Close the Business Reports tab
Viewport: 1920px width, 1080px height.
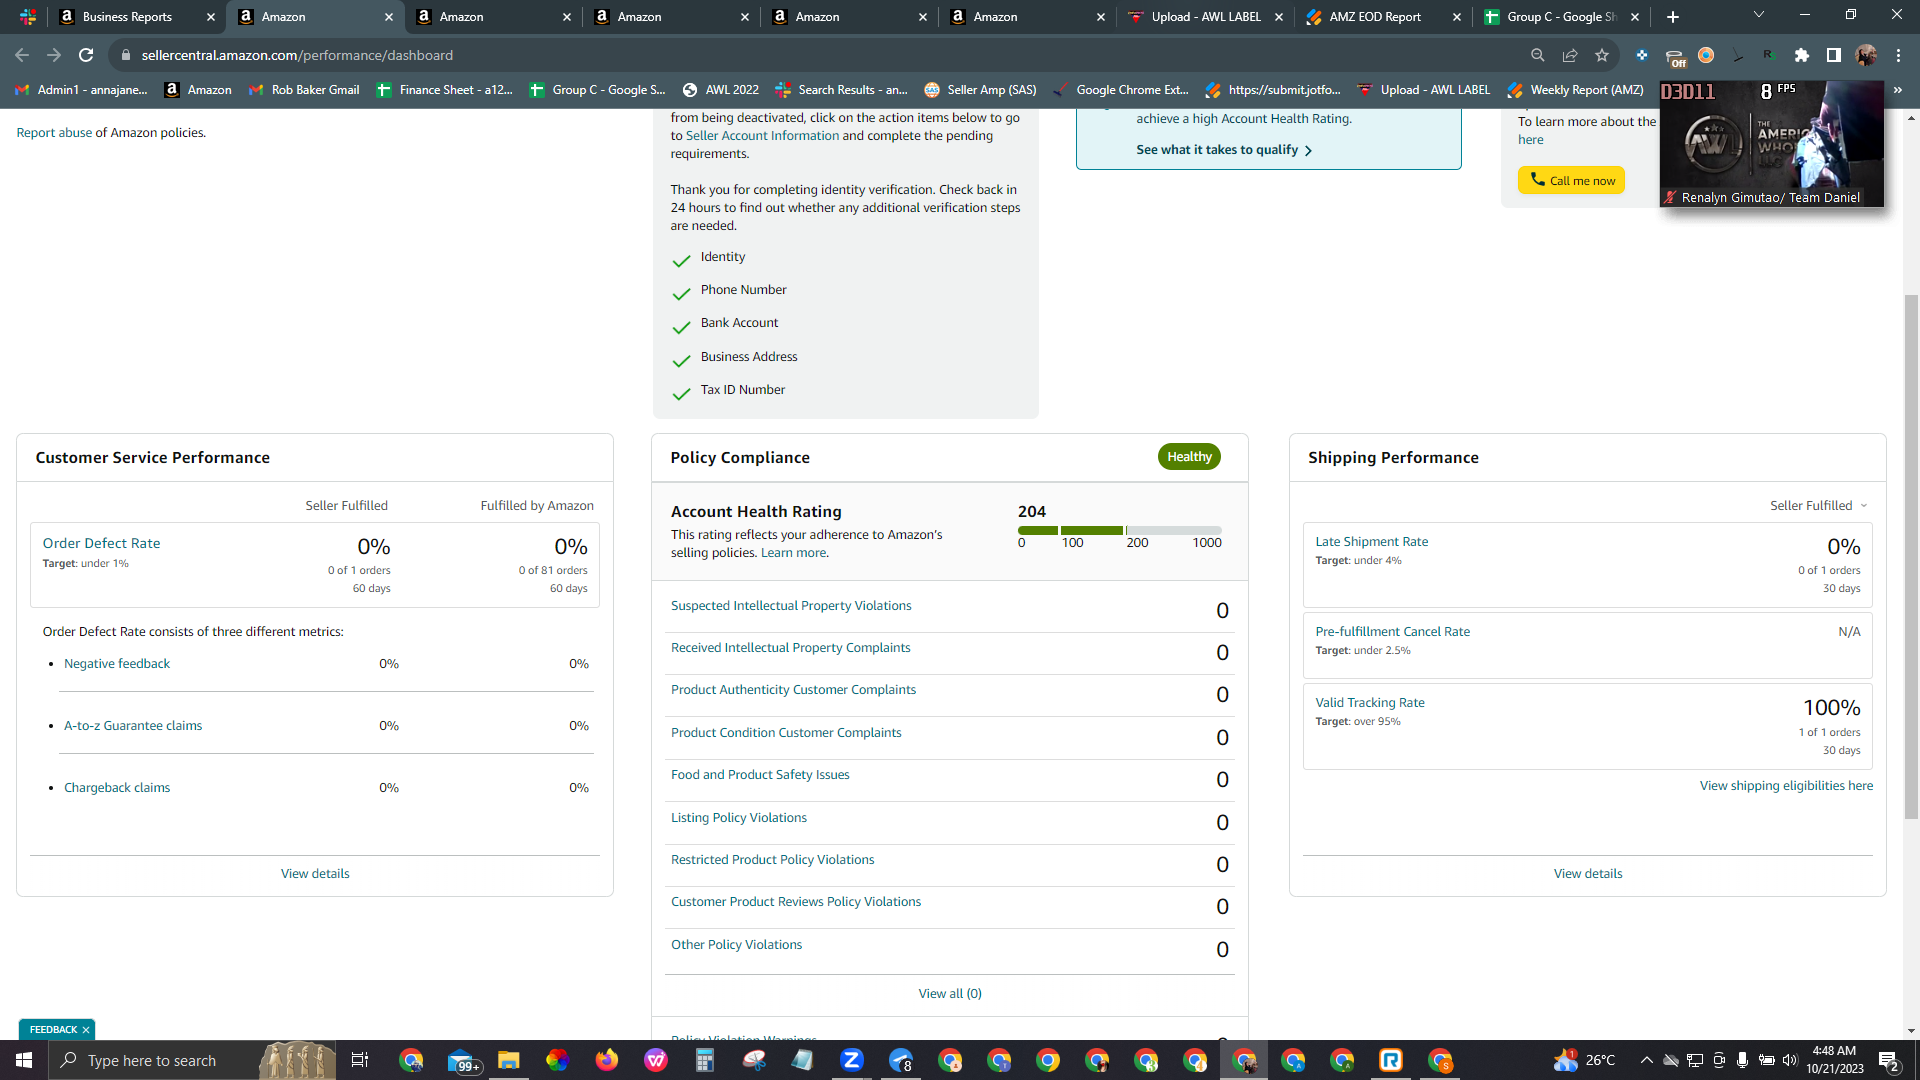click(211, 17)
